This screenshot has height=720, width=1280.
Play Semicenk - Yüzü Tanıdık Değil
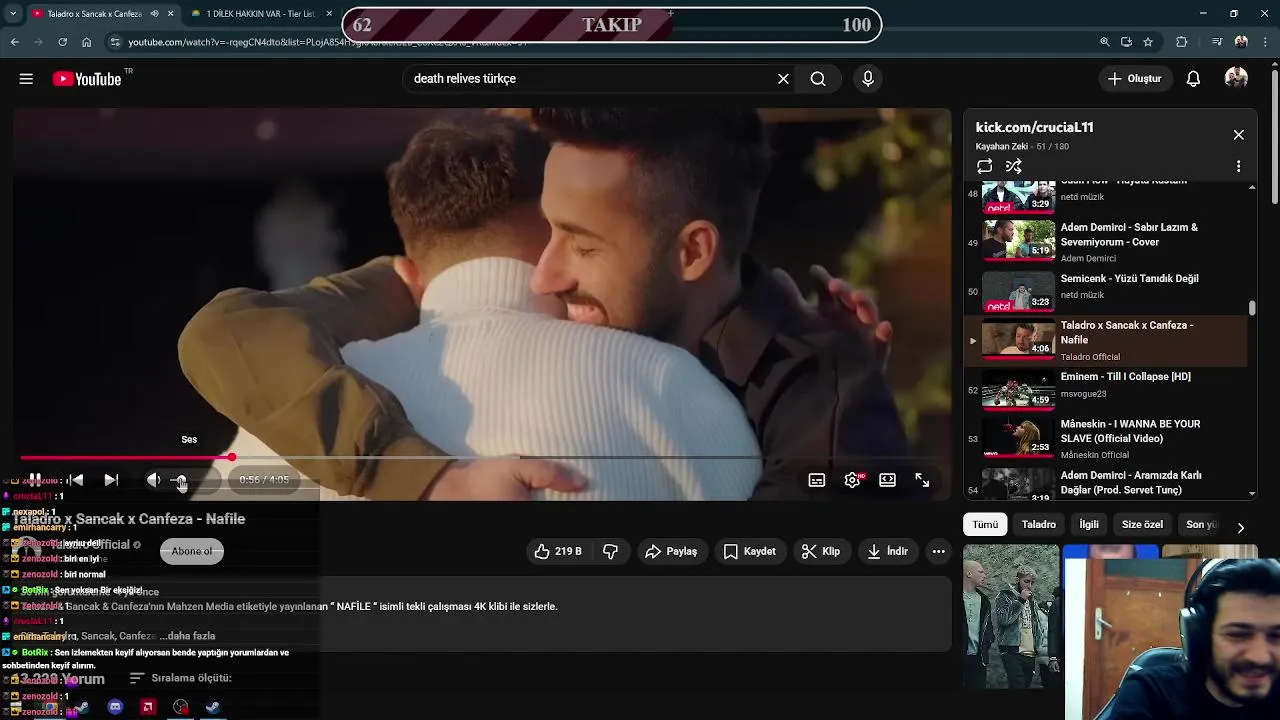(x=1107, y=291)
